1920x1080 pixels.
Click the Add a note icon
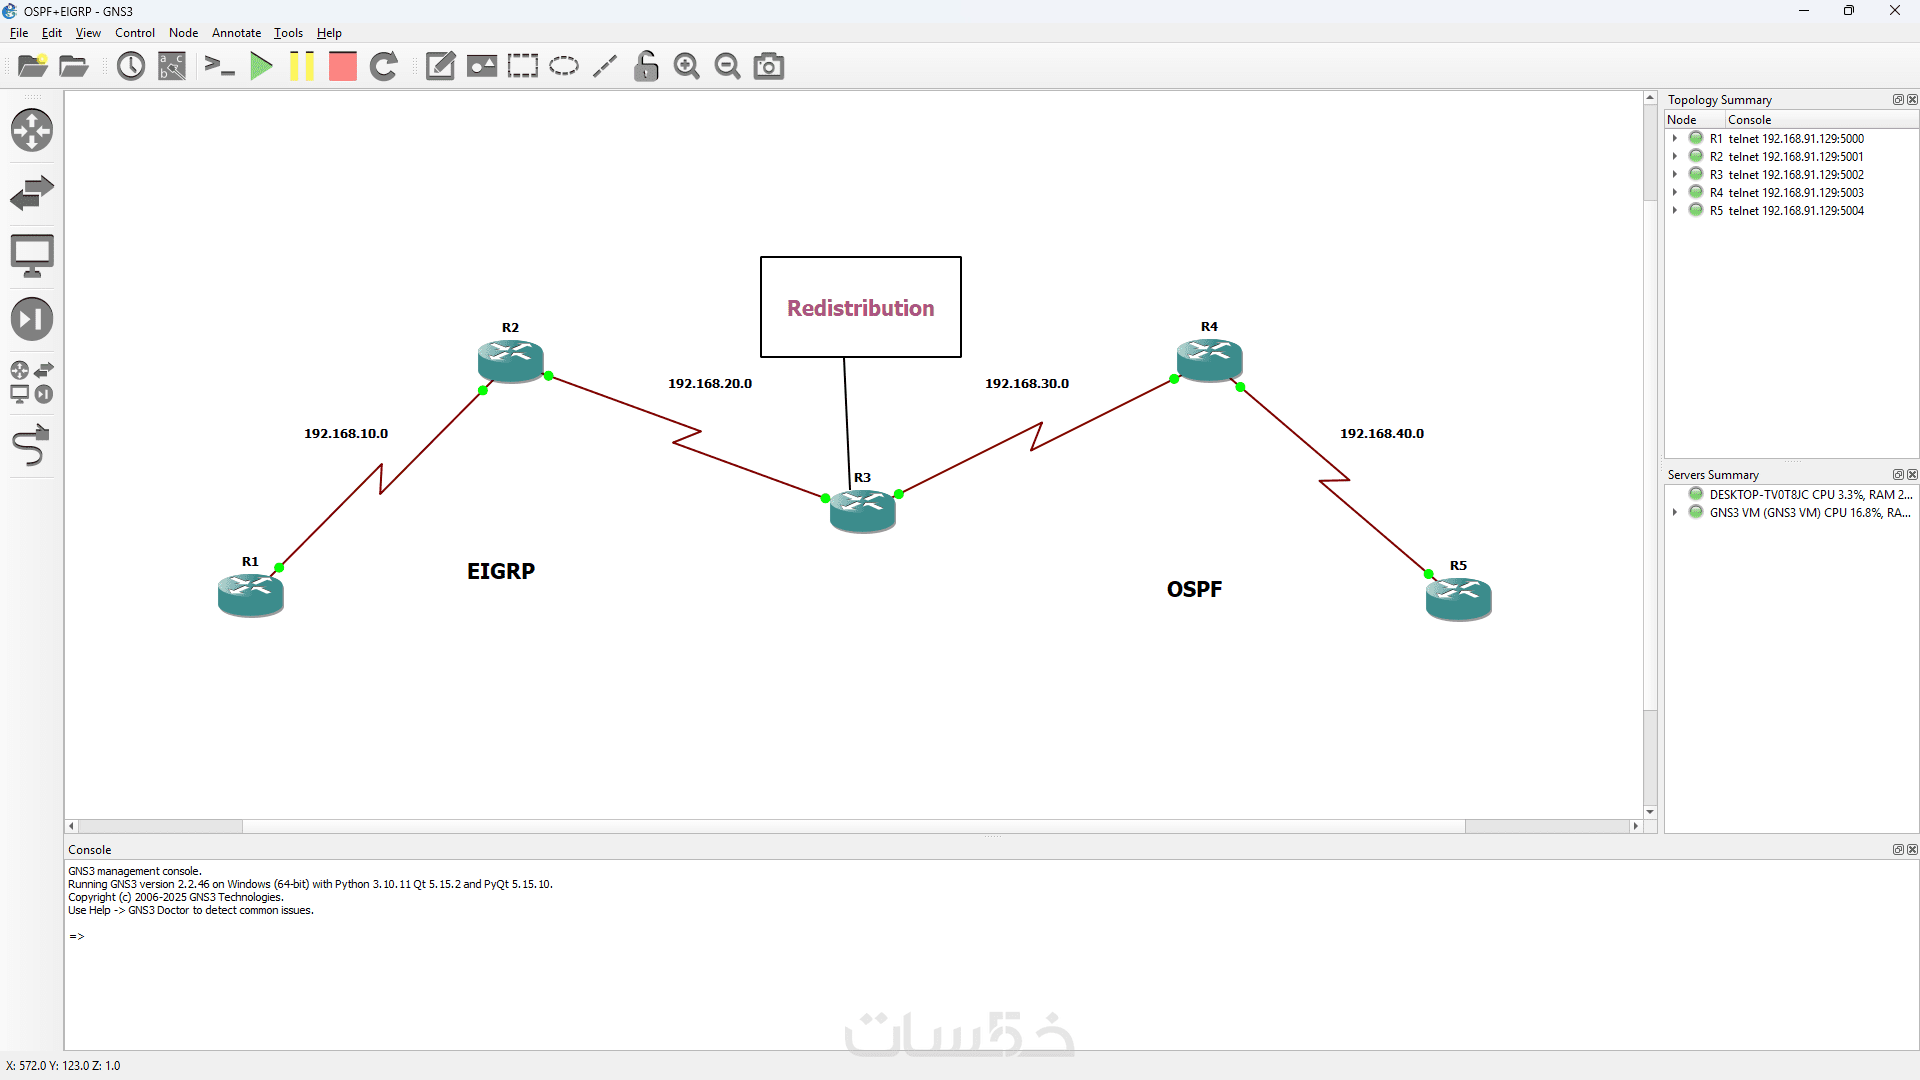pos(440,67)
